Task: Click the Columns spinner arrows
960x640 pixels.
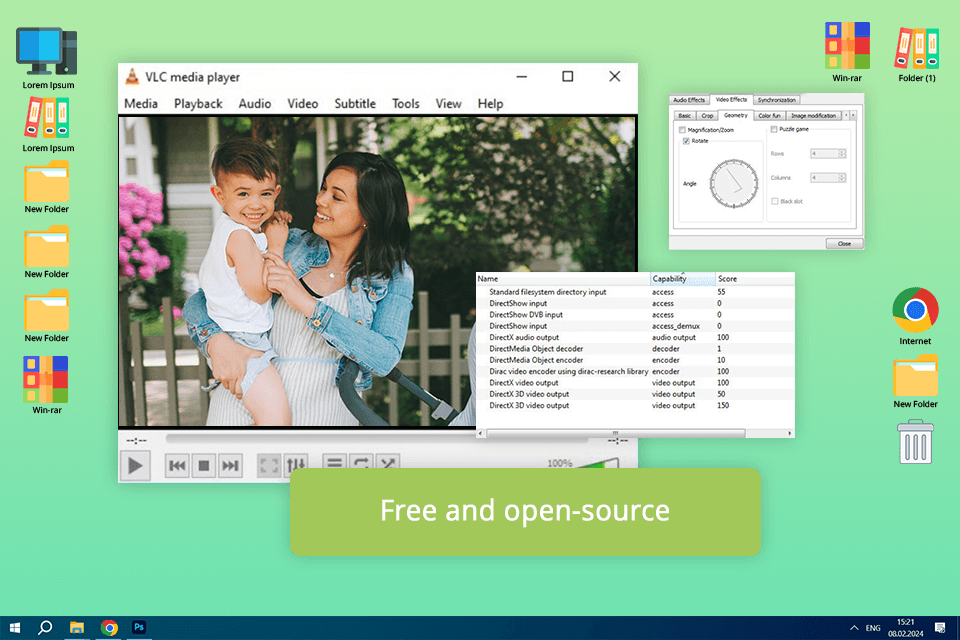Action: point(842,178)
